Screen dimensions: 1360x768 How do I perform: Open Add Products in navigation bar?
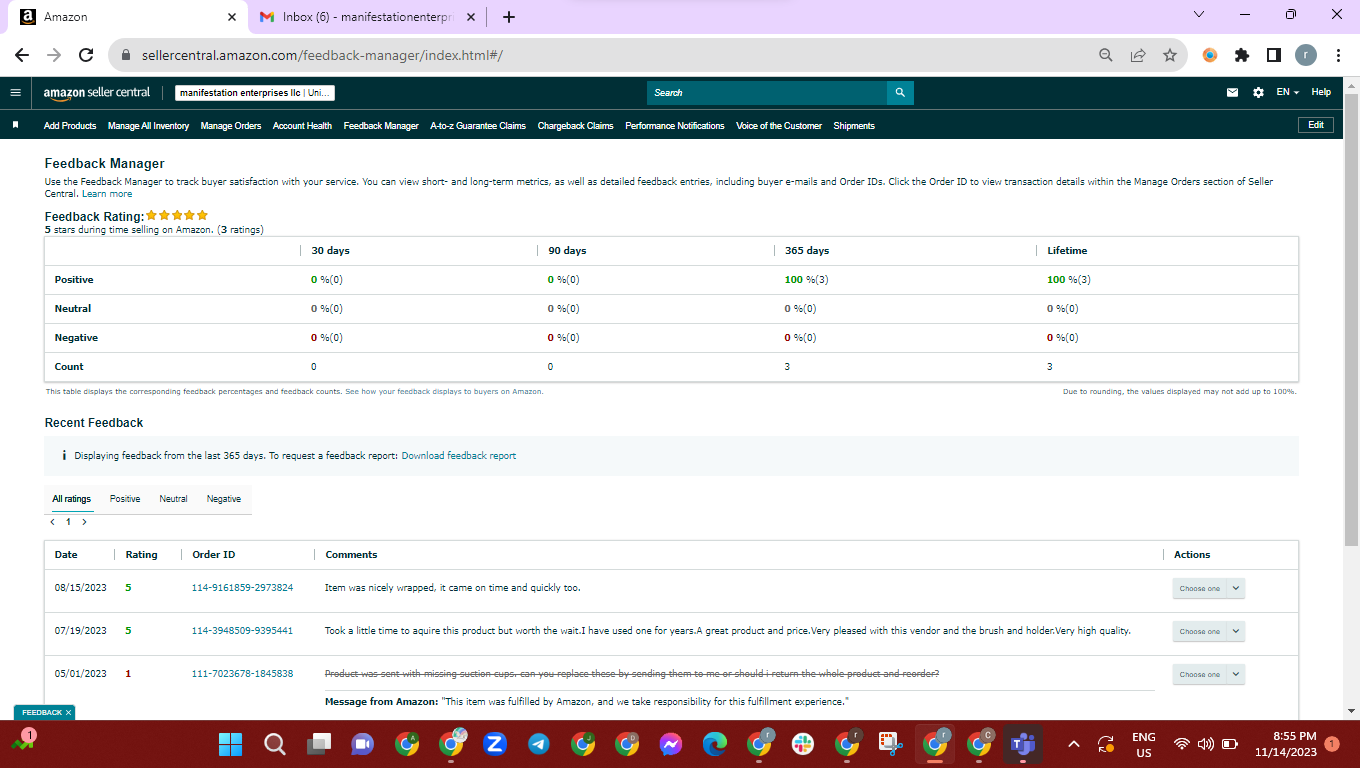(x=70, y=126)
